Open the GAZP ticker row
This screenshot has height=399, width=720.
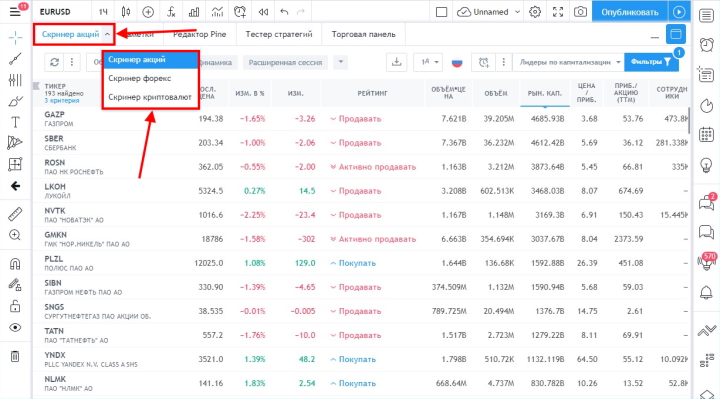pos(360,119)
